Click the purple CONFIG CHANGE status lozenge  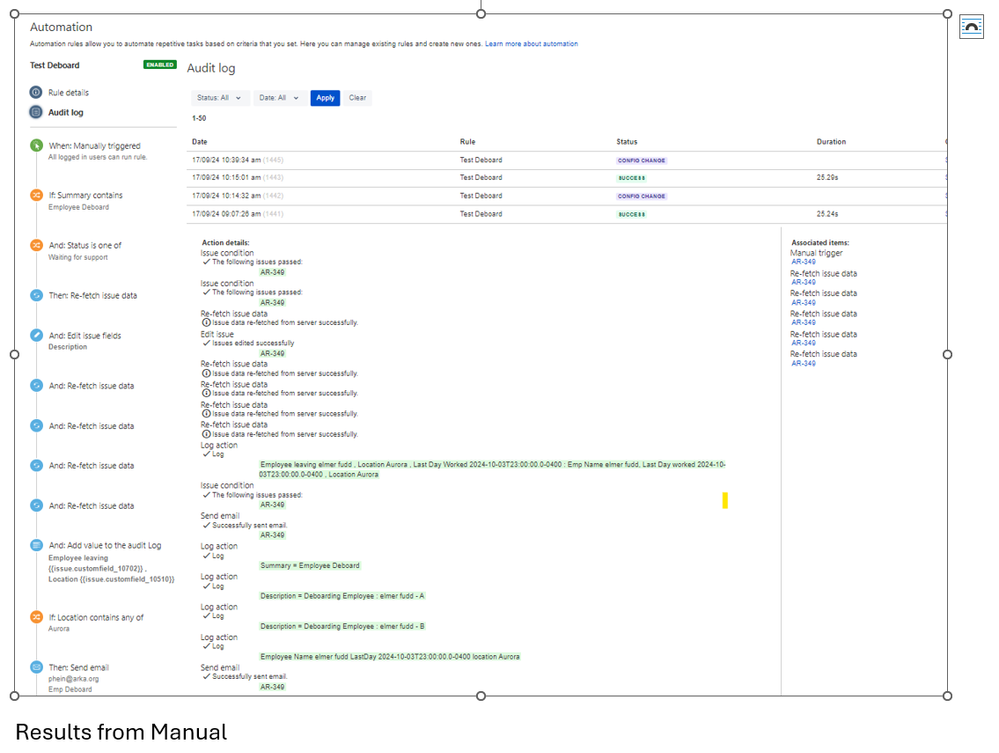pyautogui.click(x=641, y=159)
